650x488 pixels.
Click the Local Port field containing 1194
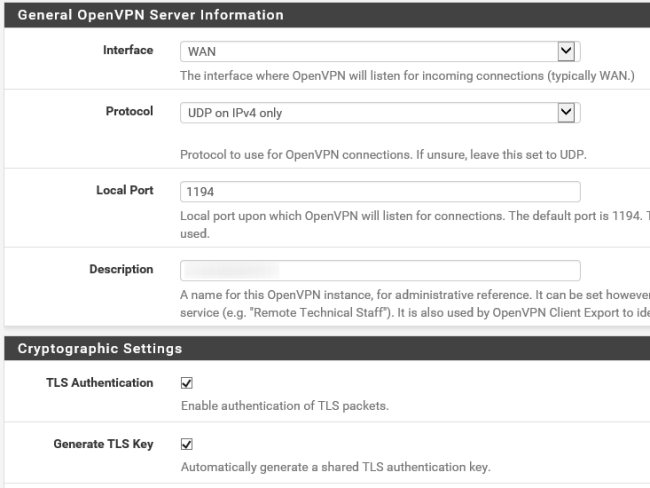click(x=380, y=192)
